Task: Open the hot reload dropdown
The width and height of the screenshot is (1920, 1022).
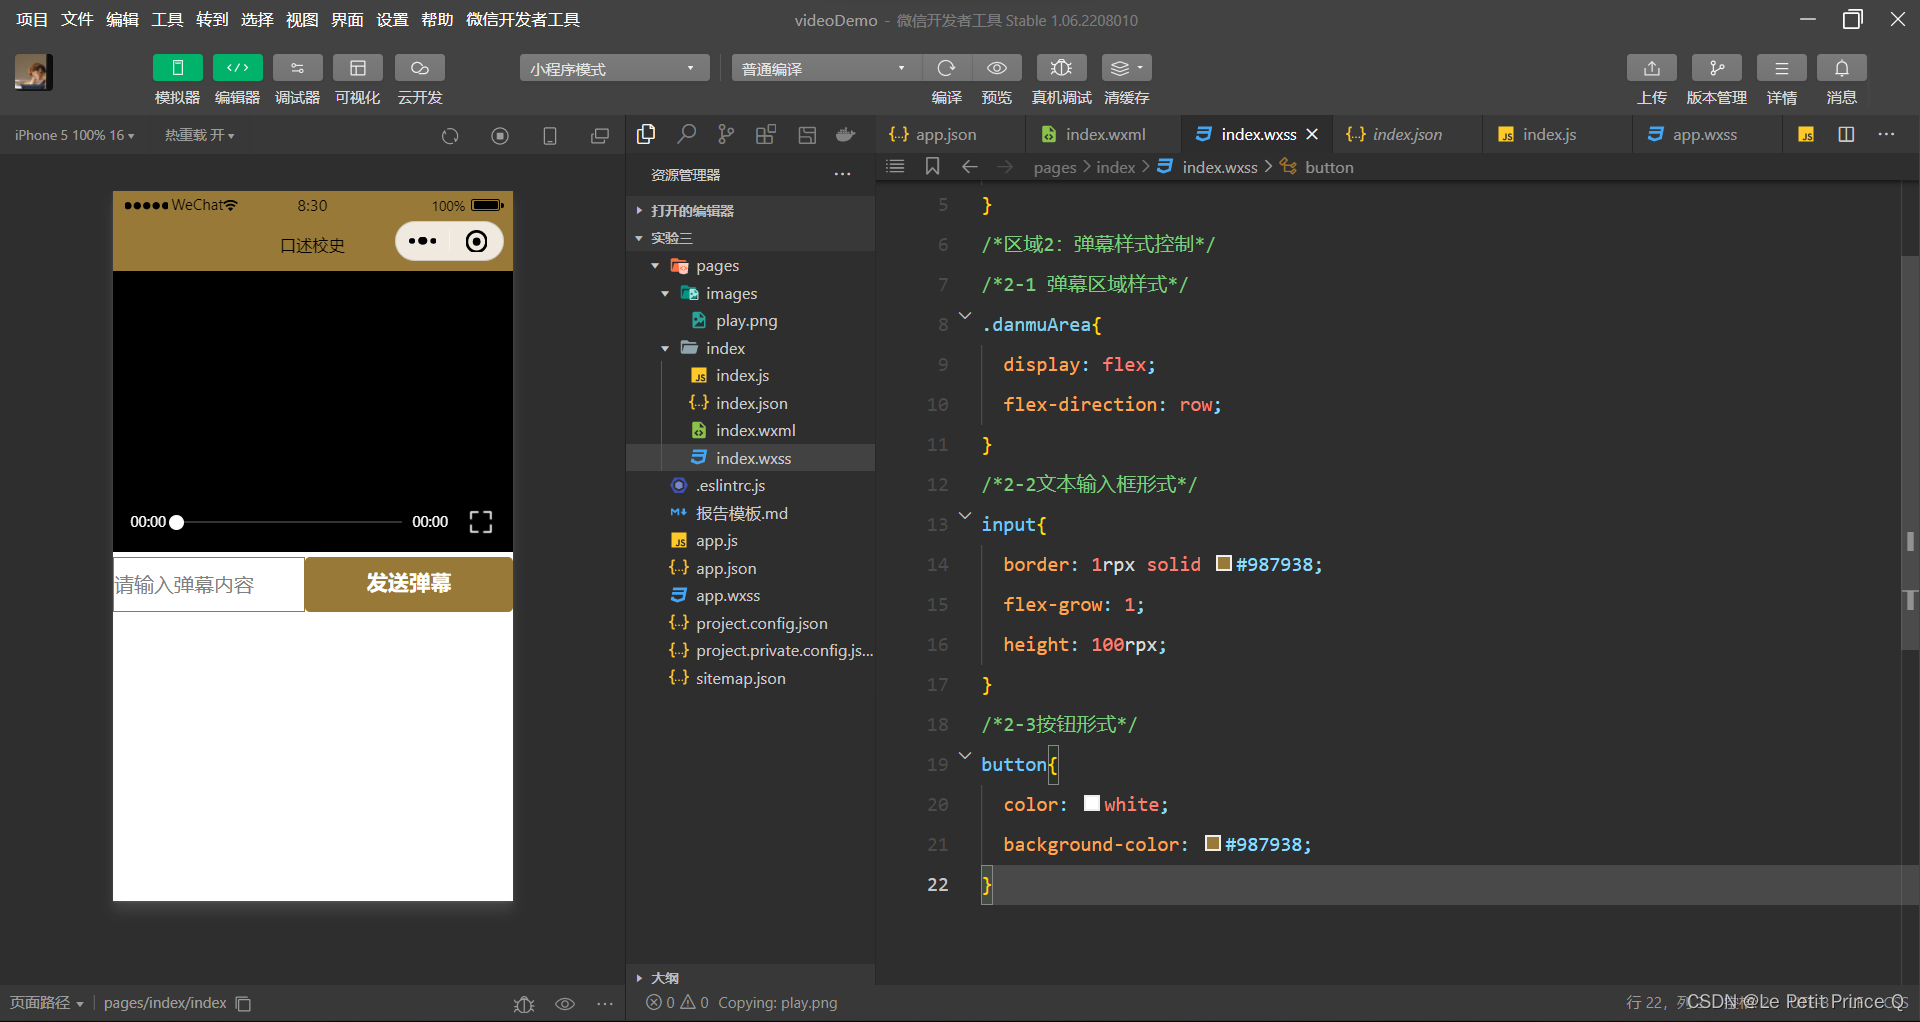Action: 199,135
